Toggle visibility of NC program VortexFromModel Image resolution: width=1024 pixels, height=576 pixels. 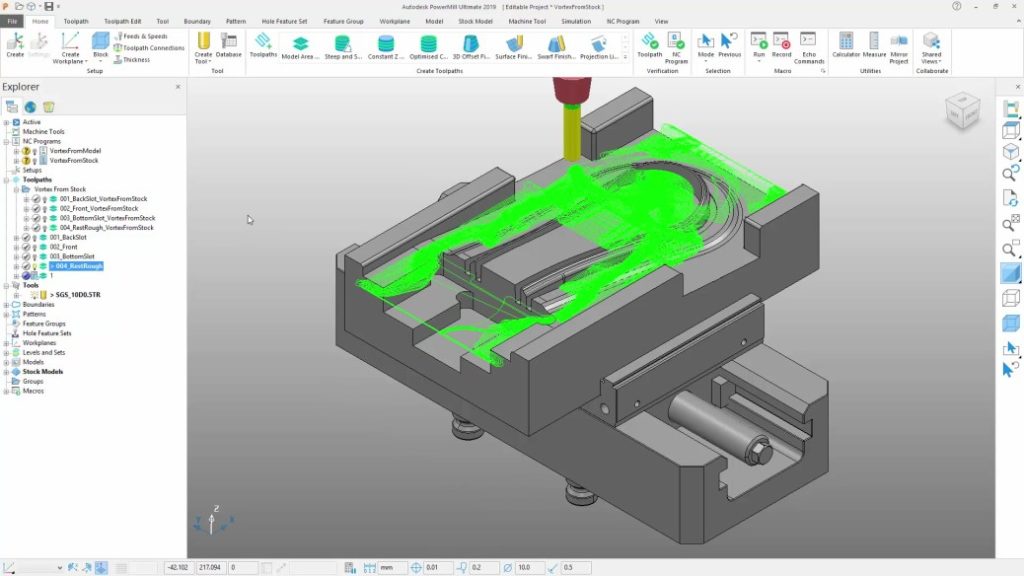[x=34, y=151]
